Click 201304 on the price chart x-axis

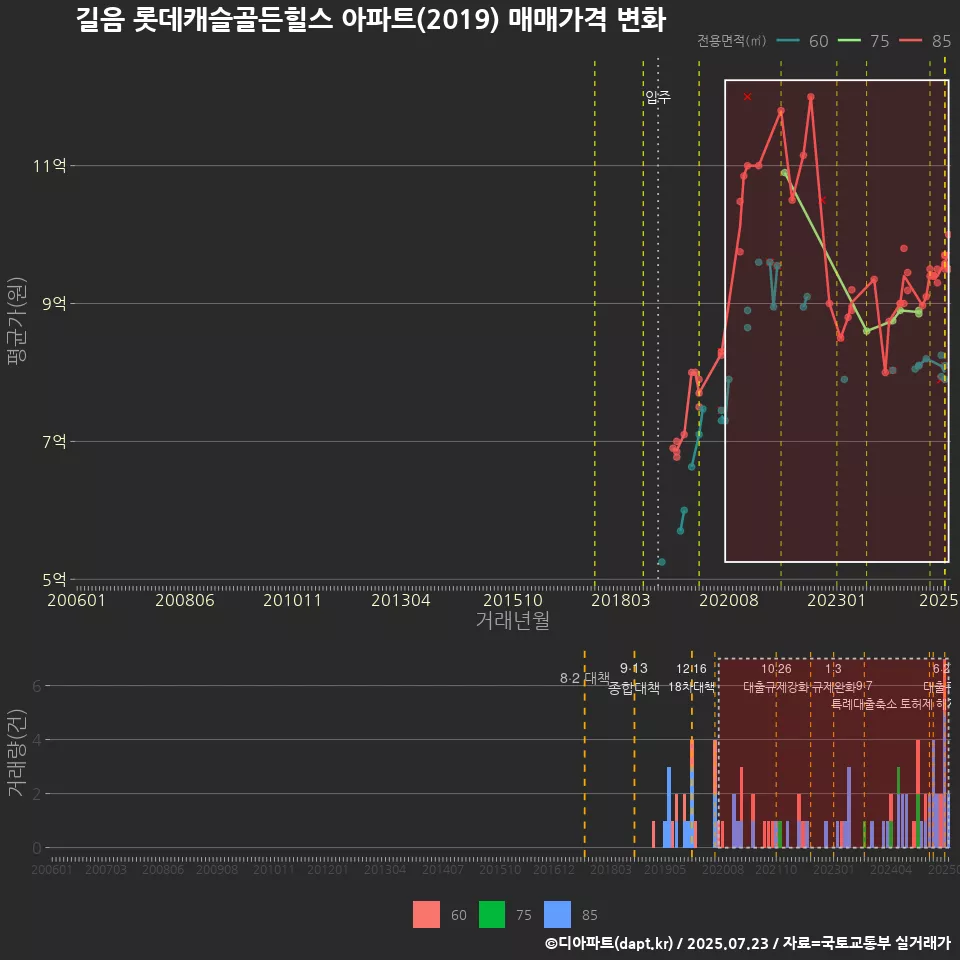click(400, 600)
